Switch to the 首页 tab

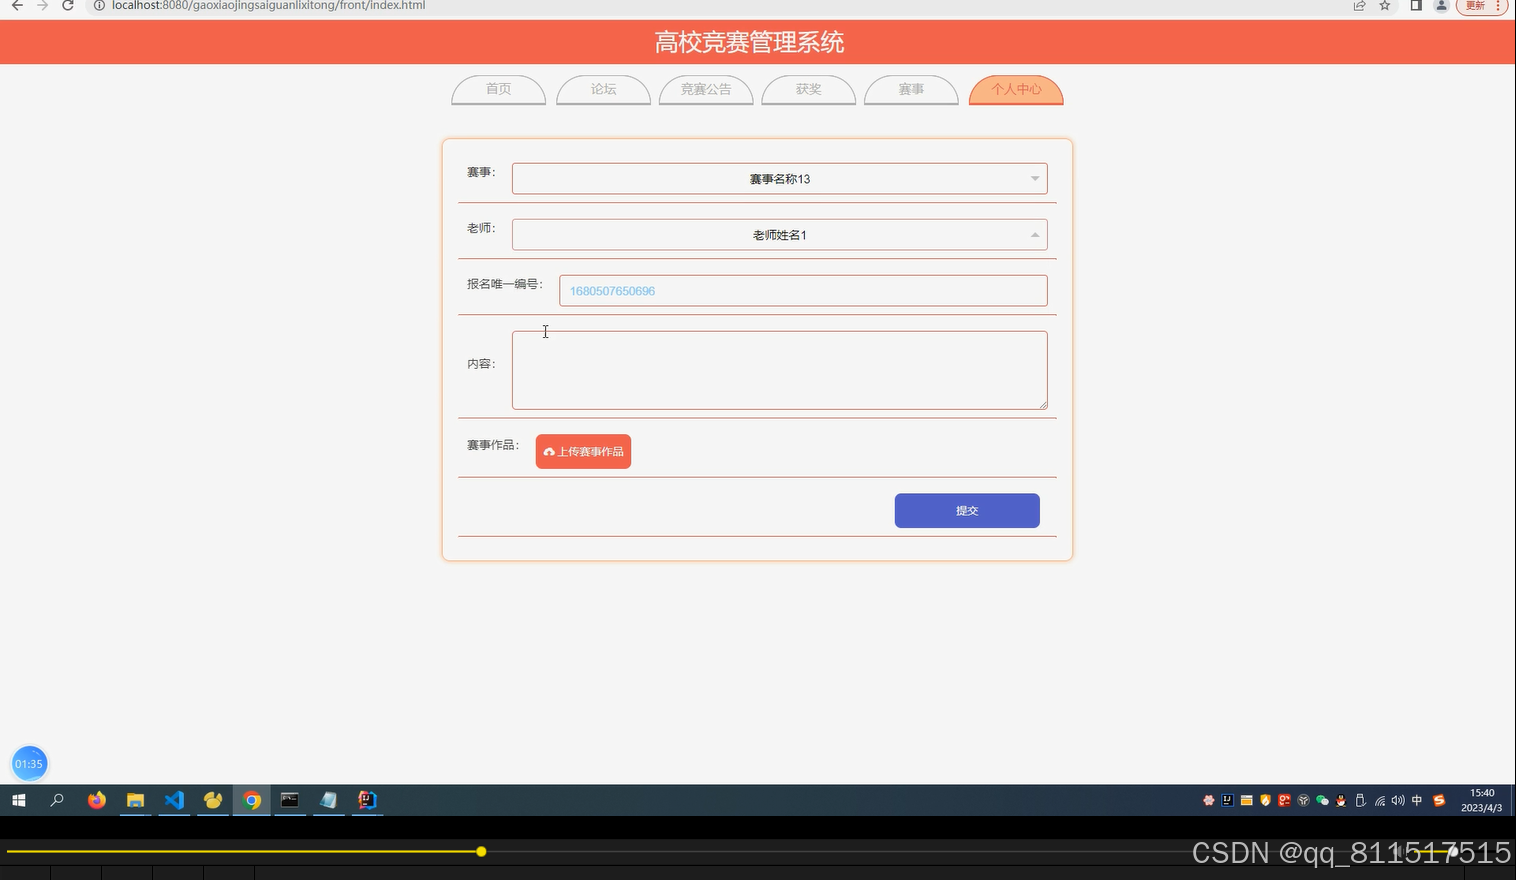[x=497, y=89]
